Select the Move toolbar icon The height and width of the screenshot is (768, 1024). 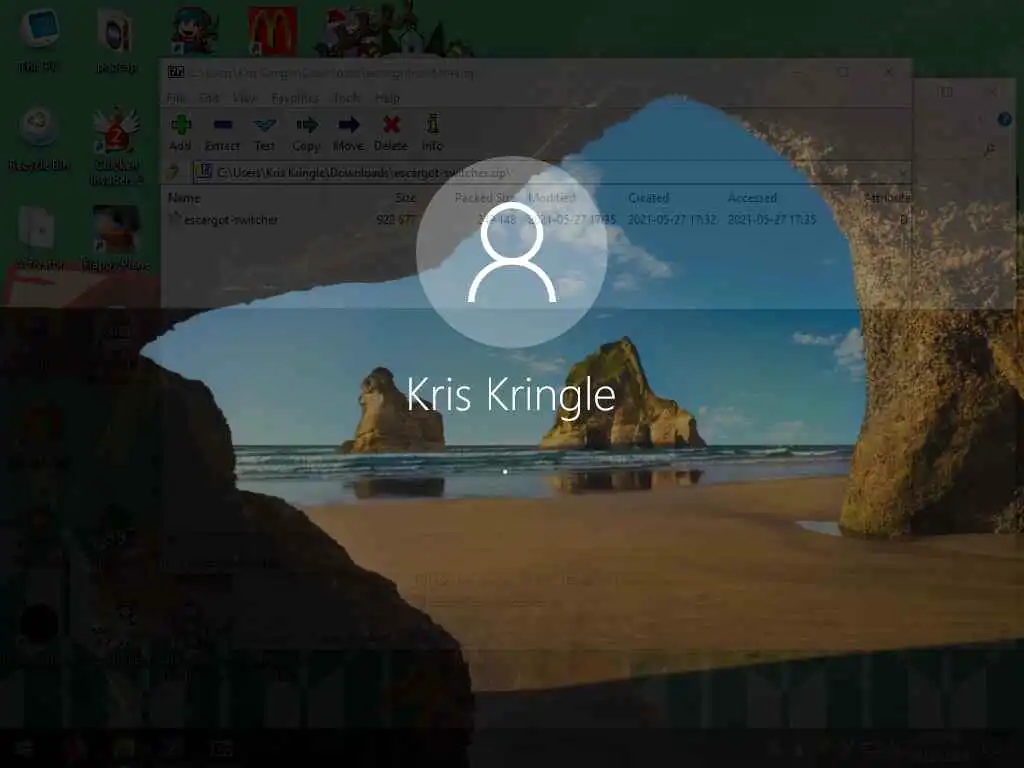348,133
